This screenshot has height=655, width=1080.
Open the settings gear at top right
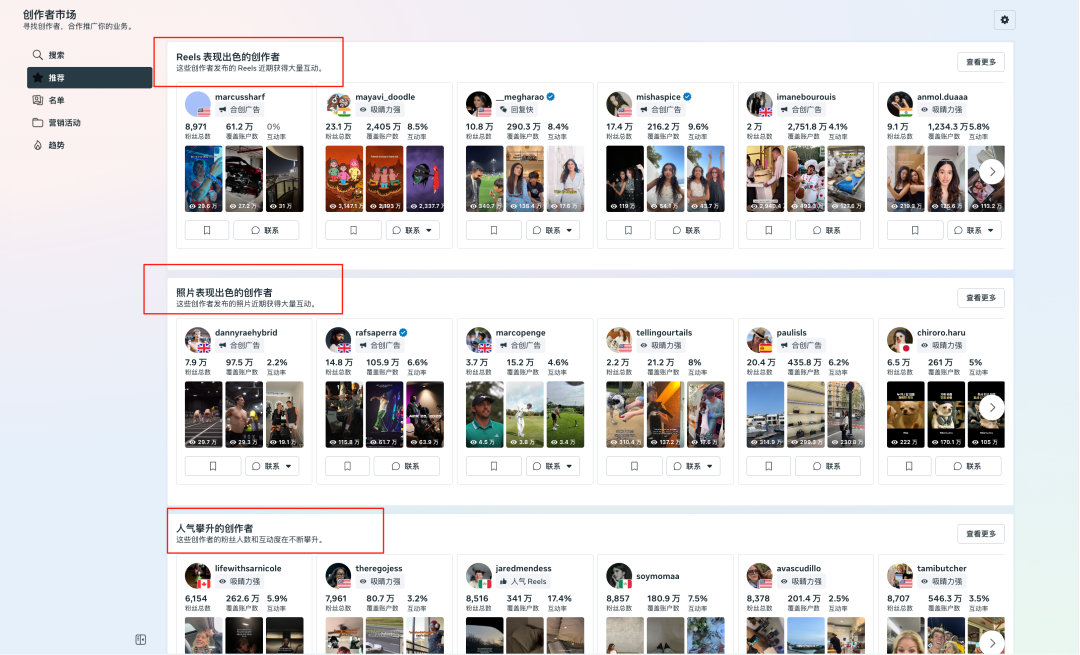coord(1004,19)
